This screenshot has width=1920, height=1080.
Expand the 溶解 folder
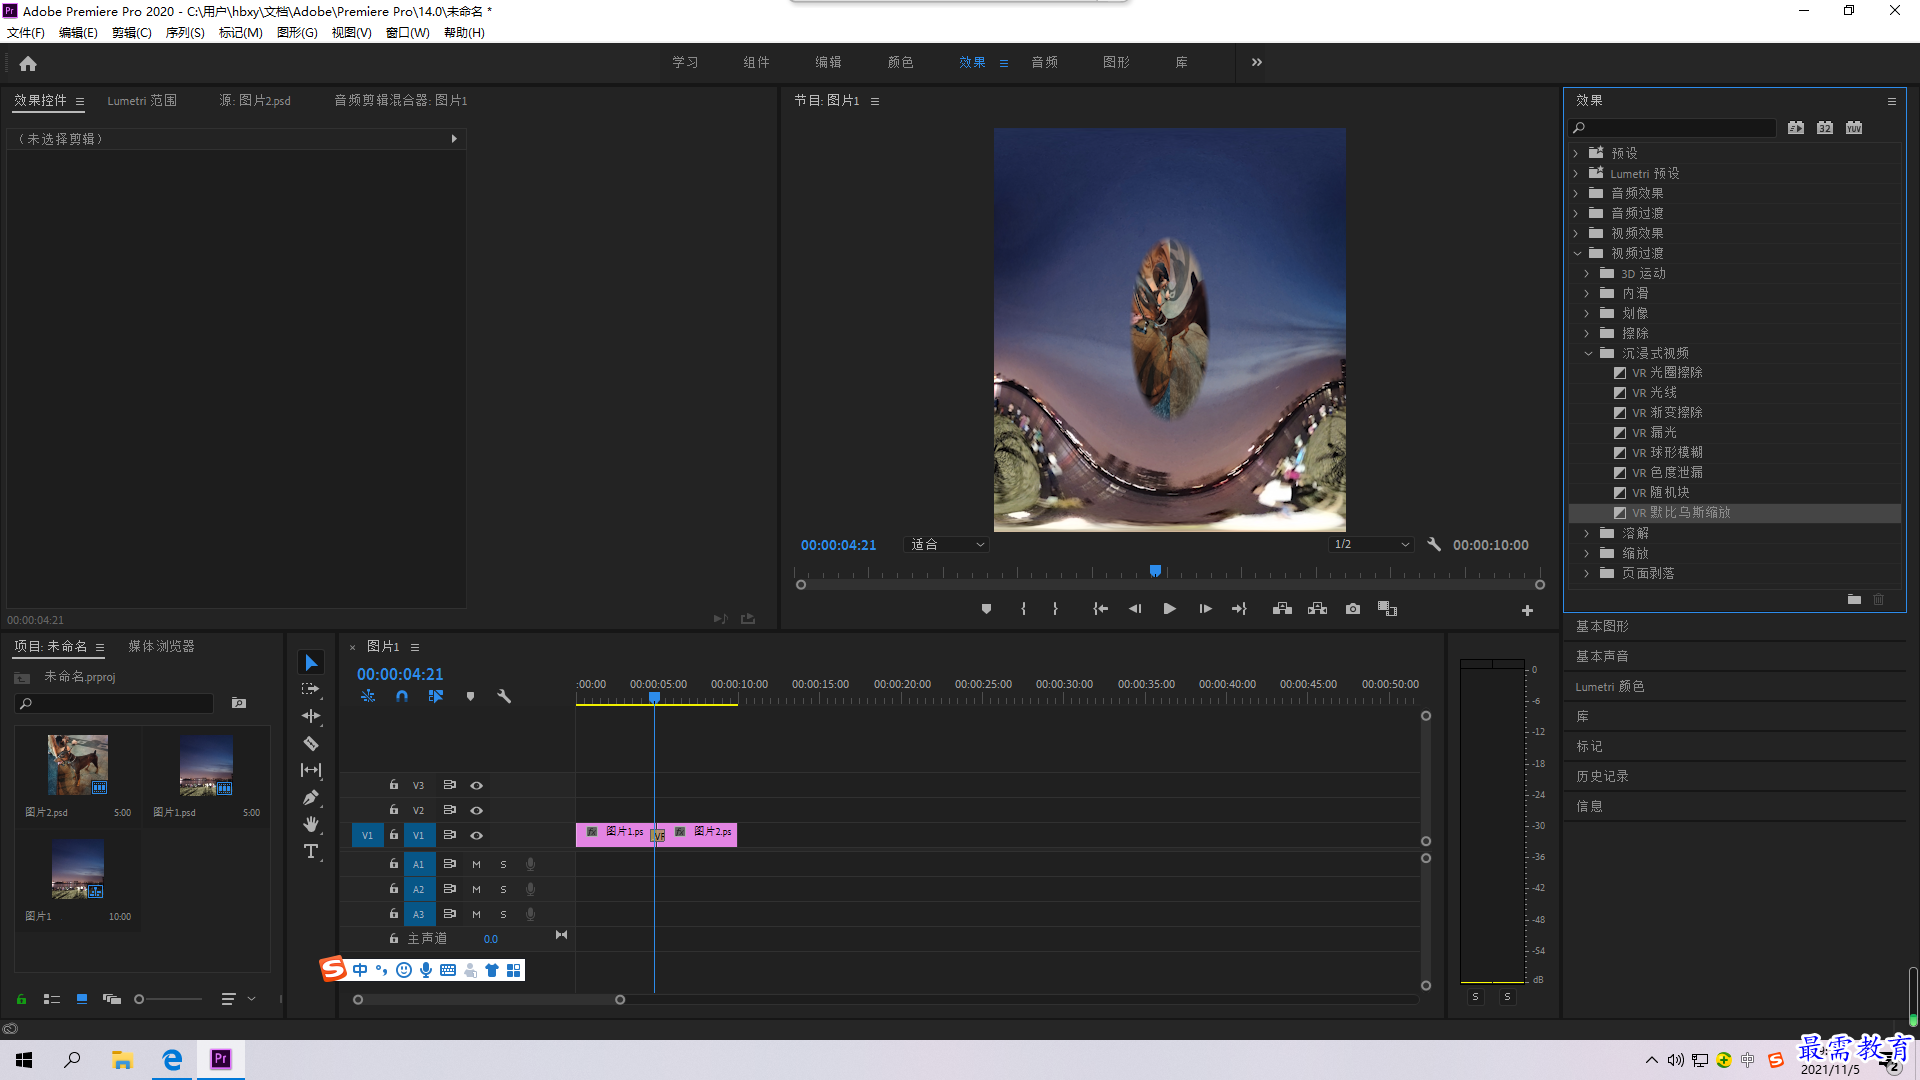click(1587, 533)
